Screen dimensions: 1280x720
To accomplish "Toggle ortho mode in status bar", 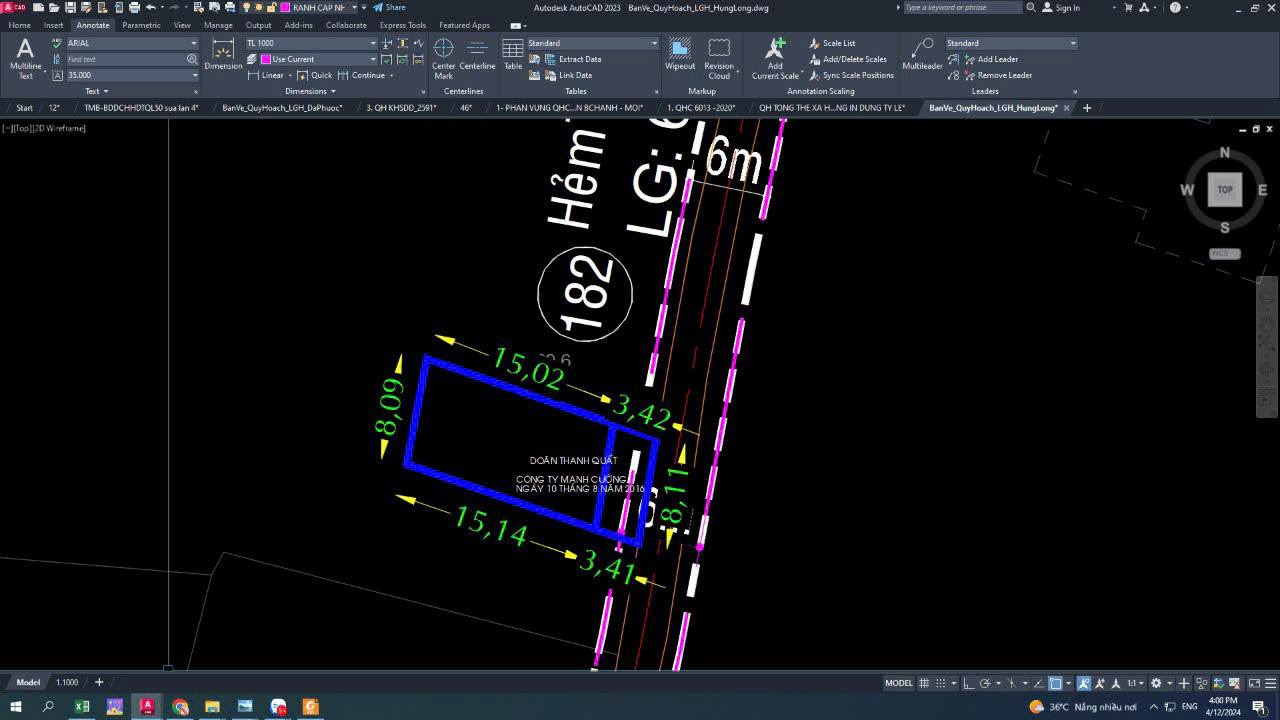I will click(x=967, y=683).
